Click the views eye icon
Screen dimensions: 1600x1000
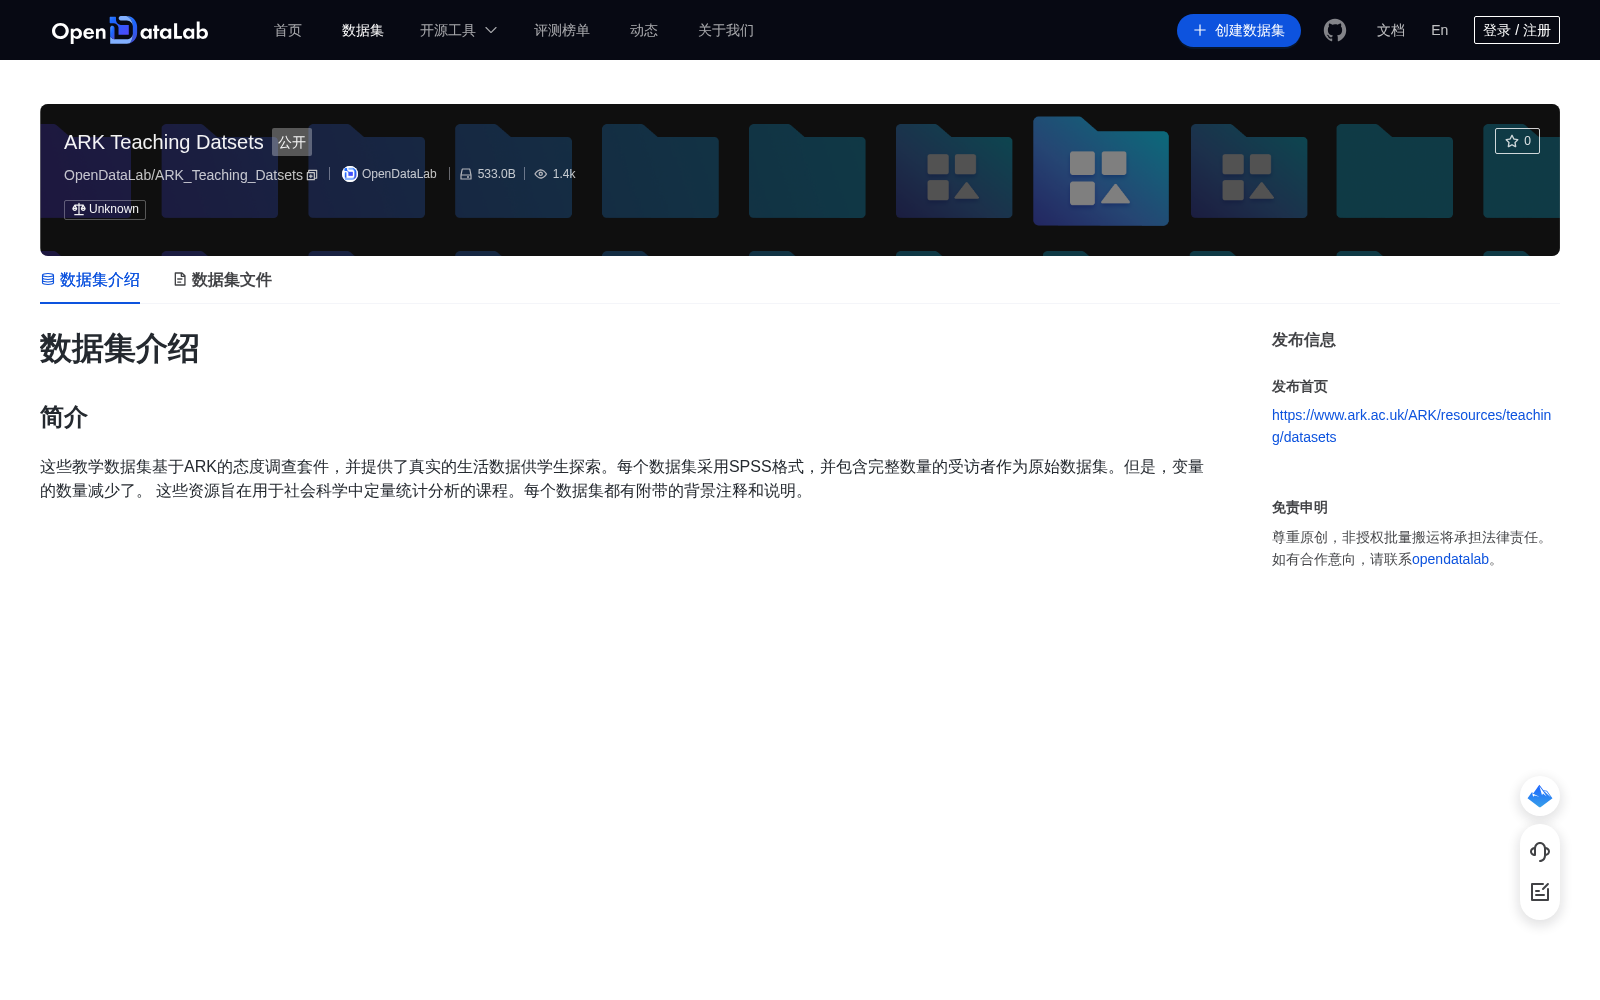tap(541, 174)
